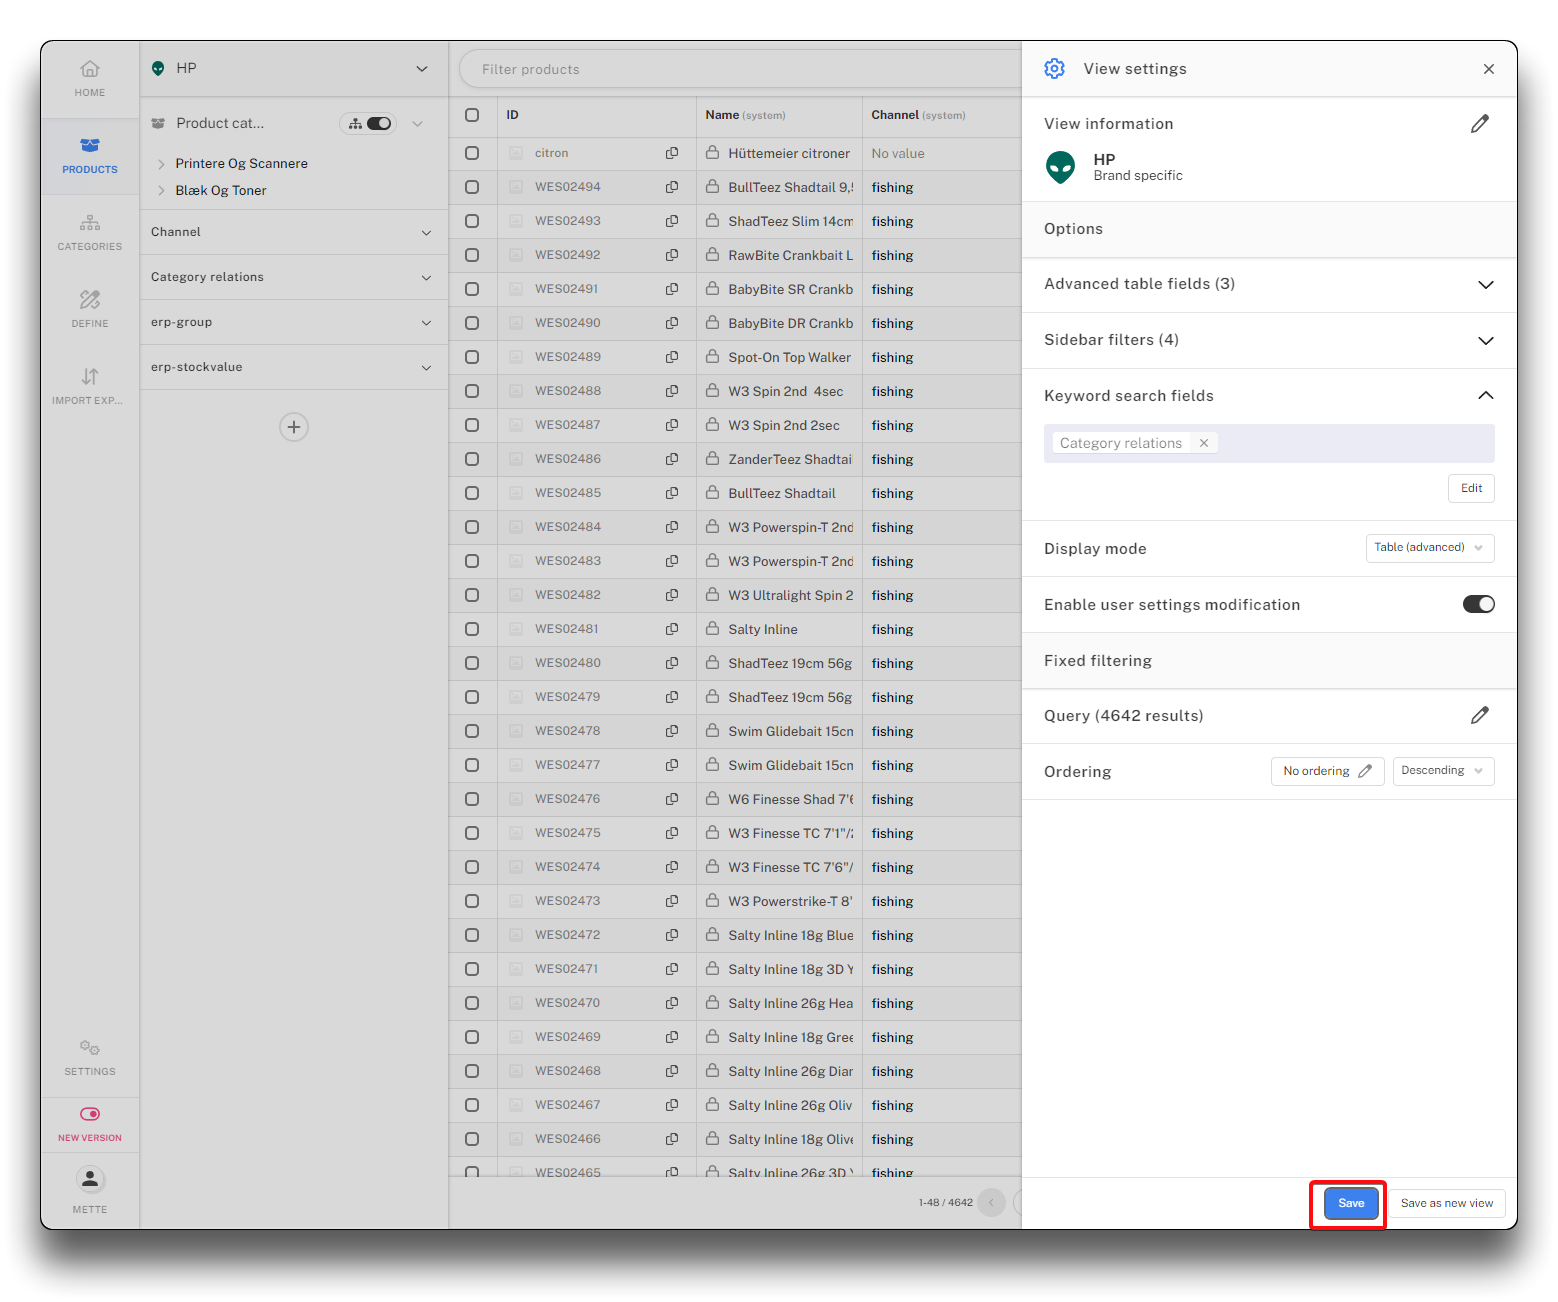Copy the ID of product WES02494
This screenshot has height=1302, width=1558.
pos(672,187)
